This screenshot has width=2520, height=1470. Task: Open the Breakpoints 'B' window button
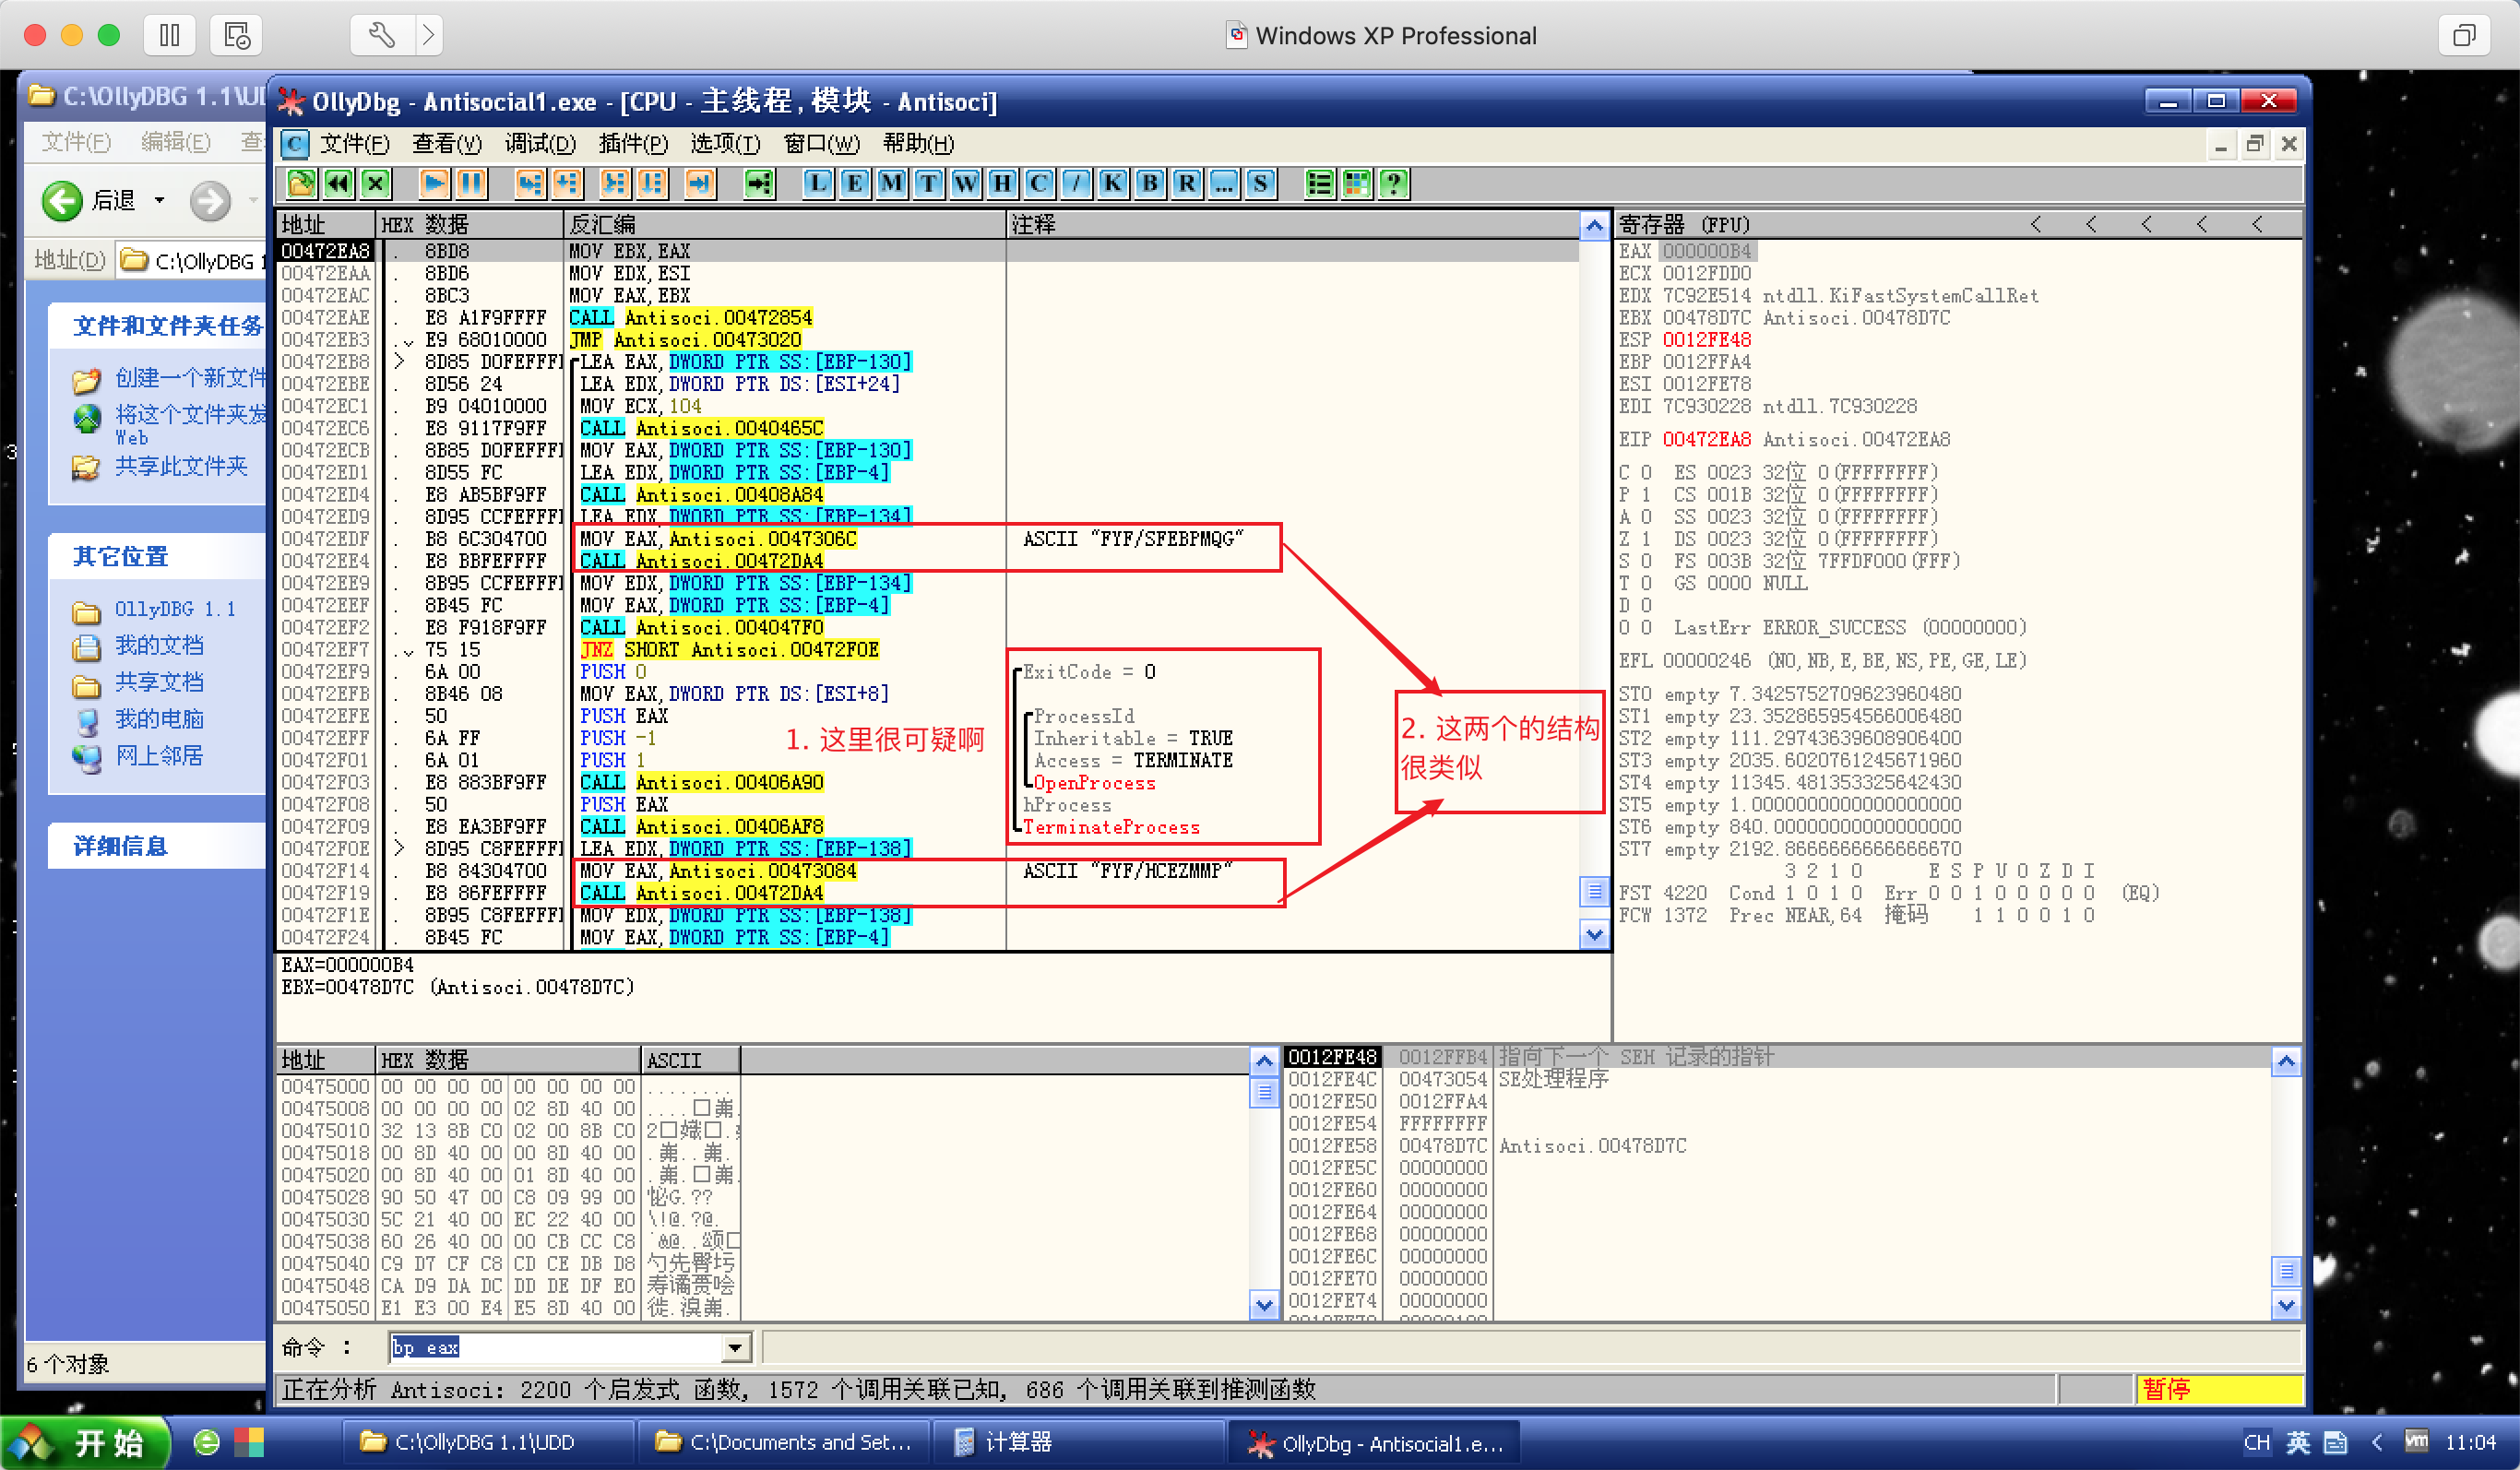(x=1150, y=183)
